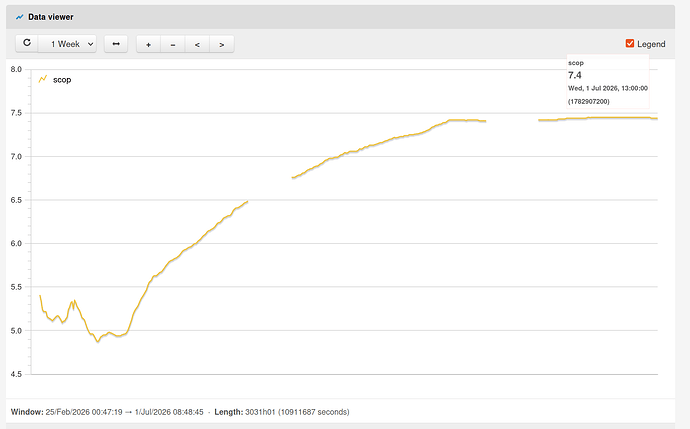Screen dimensions: 690x429
Task: Zoom out with the minus button
Action: point(173,44)
